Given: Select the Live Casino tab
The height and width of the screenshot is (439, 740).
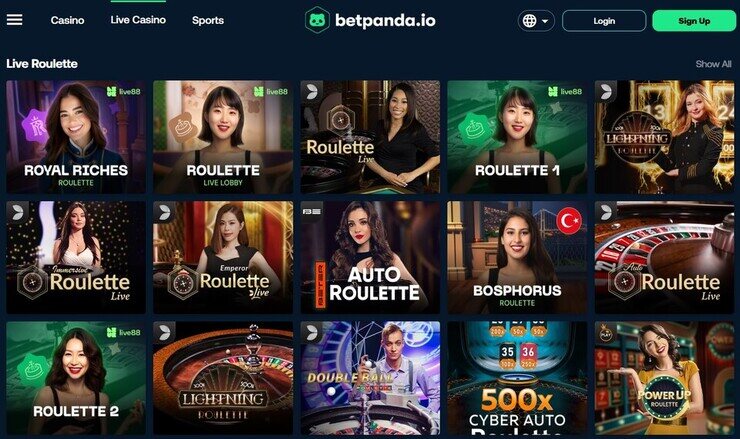Looking at the screenshot, I should coord(138,20).
